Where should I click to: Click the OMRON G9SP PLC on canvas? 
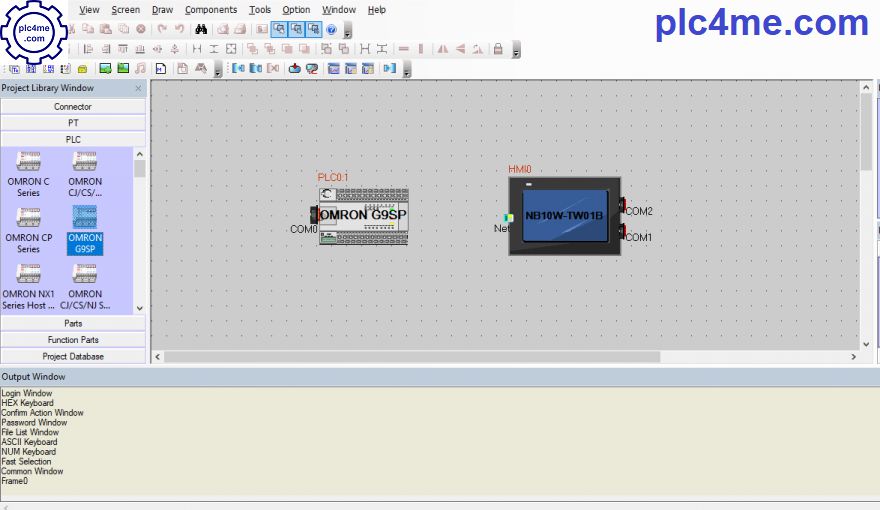click(364, 215)
